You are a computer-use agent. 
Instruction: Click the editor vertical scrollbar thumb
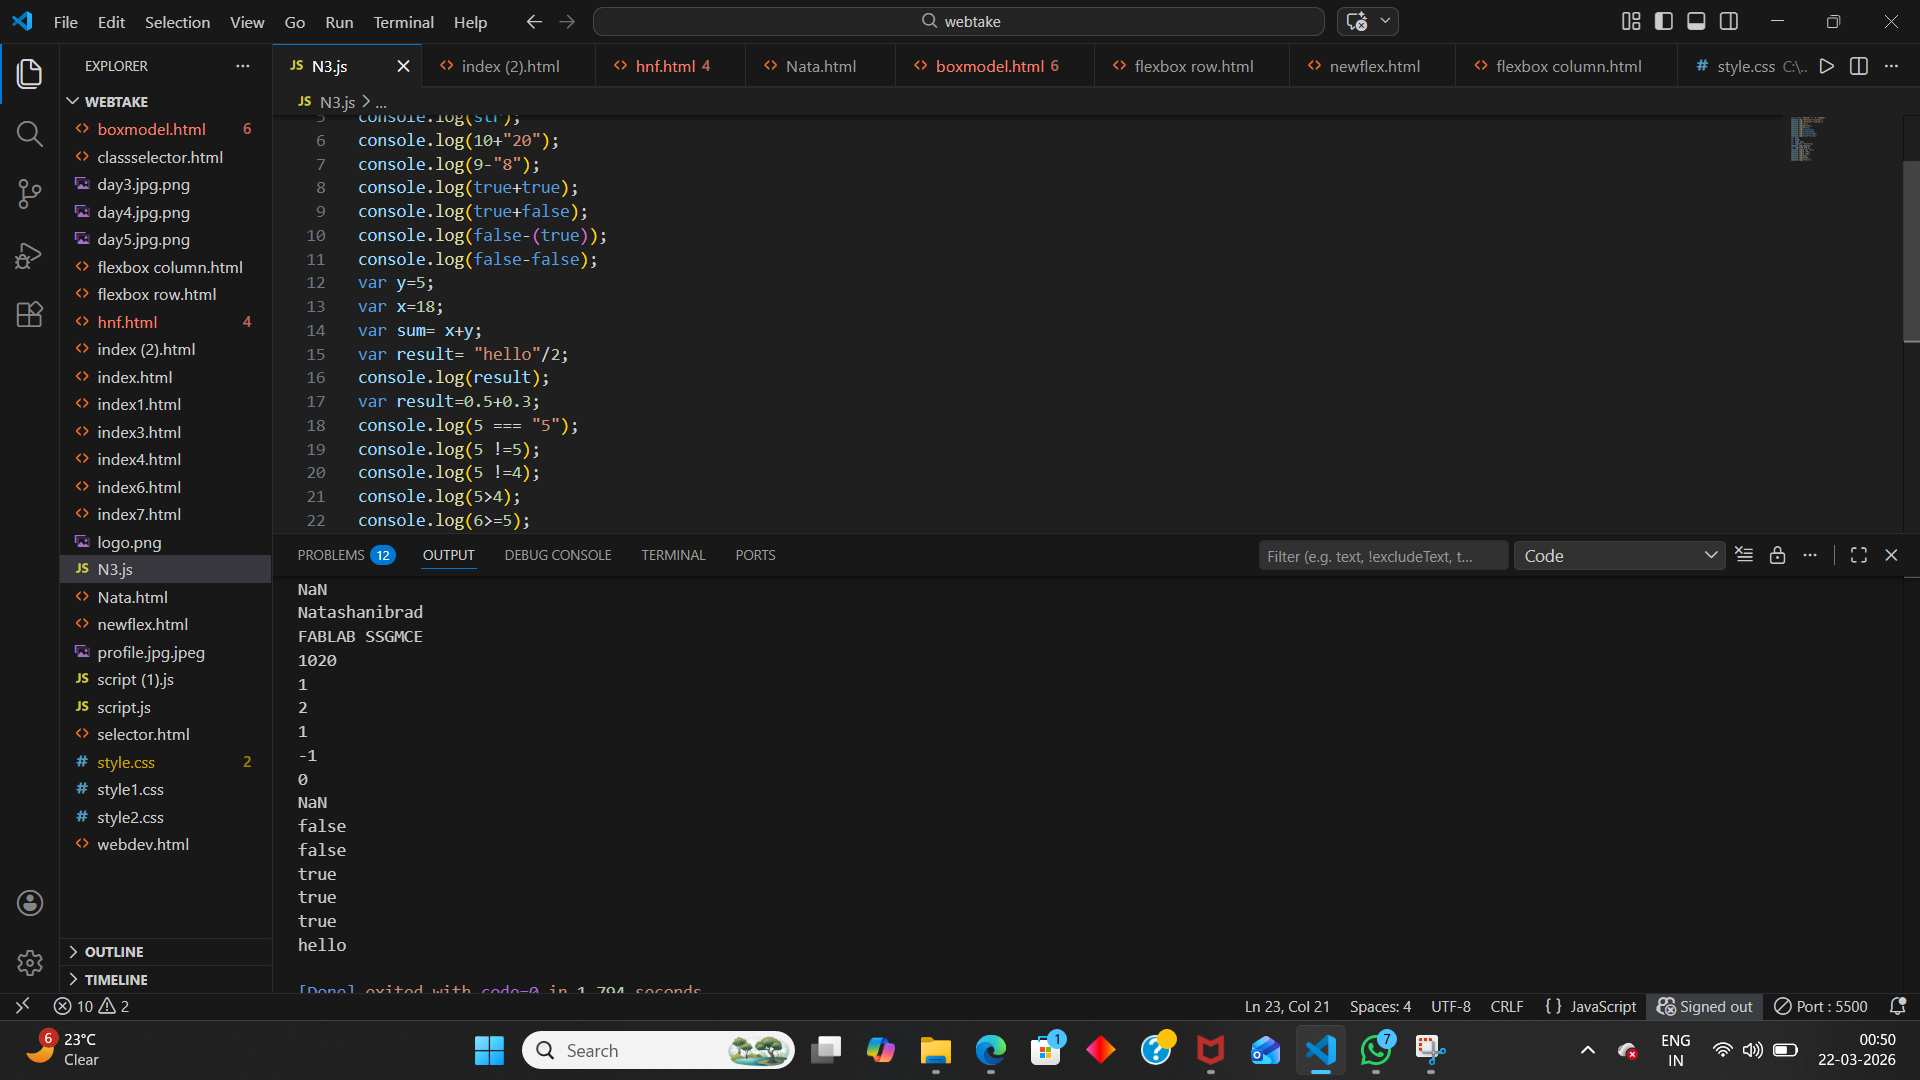pos(1911,250)
